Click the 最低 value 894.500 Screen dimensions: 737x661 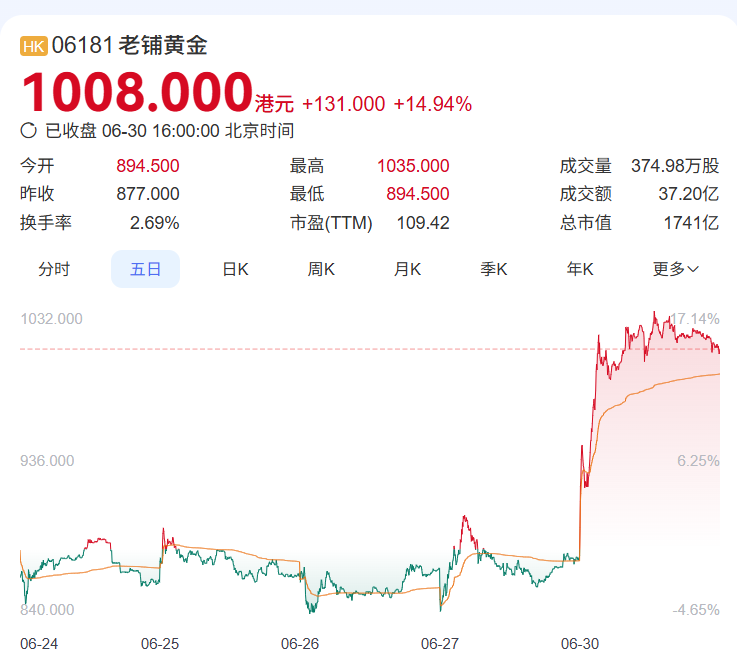click(417, 194)
